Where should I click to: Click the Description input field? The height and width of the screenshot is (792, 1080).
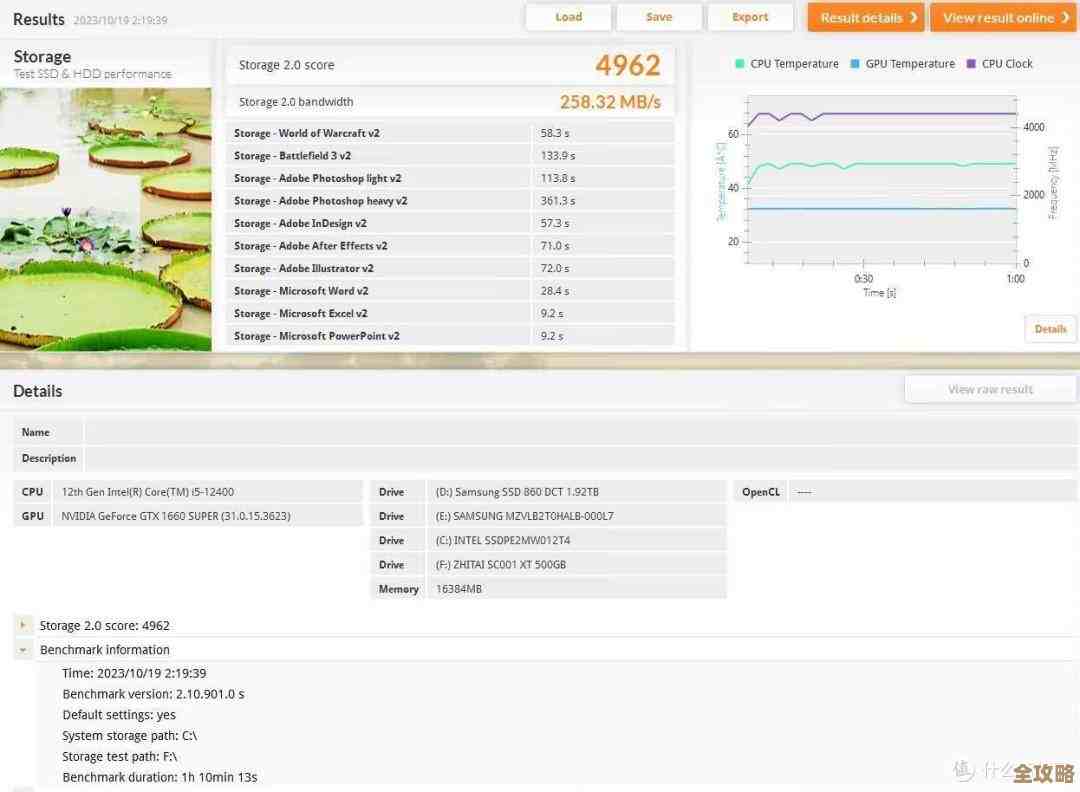tap(580, 458)
